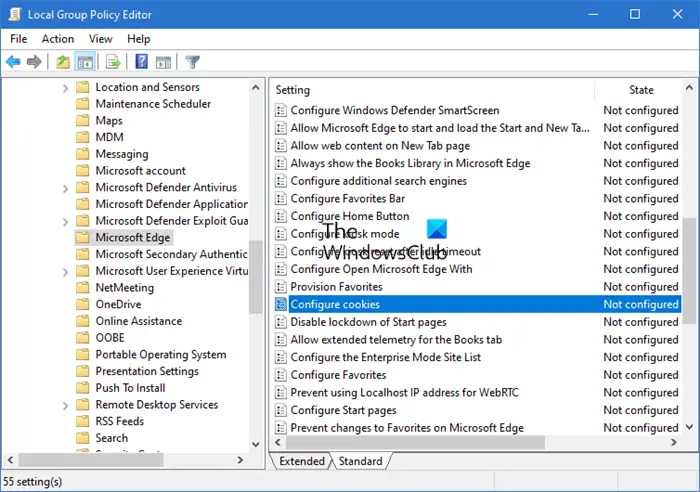Toggle Show/Hide Action Pane icon
The height and width of the screenshot is (492, 700).
pos(163,62)
